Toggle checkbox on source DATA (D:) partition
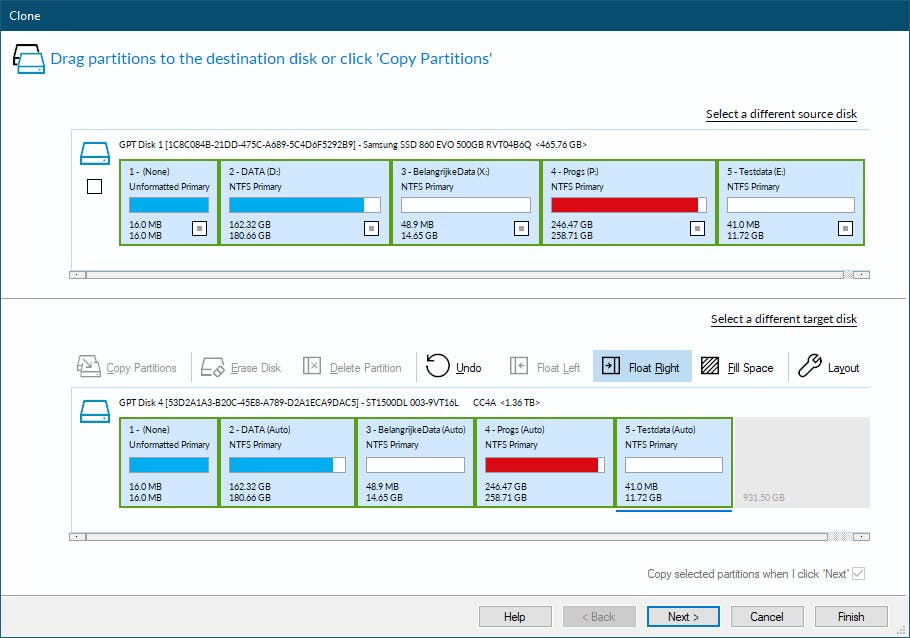The height and width of the screenshot is (638, 910). (x=371, y=229)
